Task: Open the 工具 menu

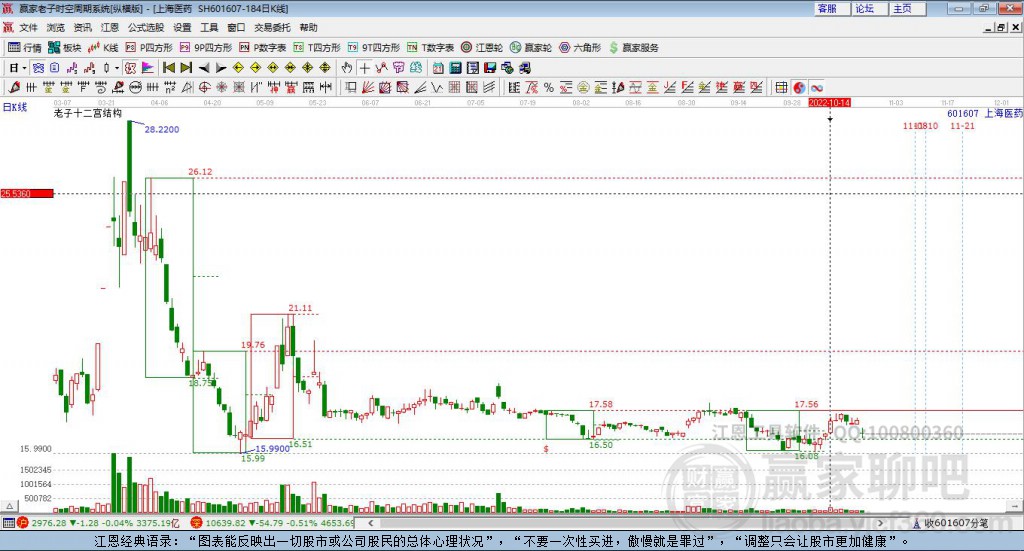Action: pyautogui.click(x=209, y=27)
